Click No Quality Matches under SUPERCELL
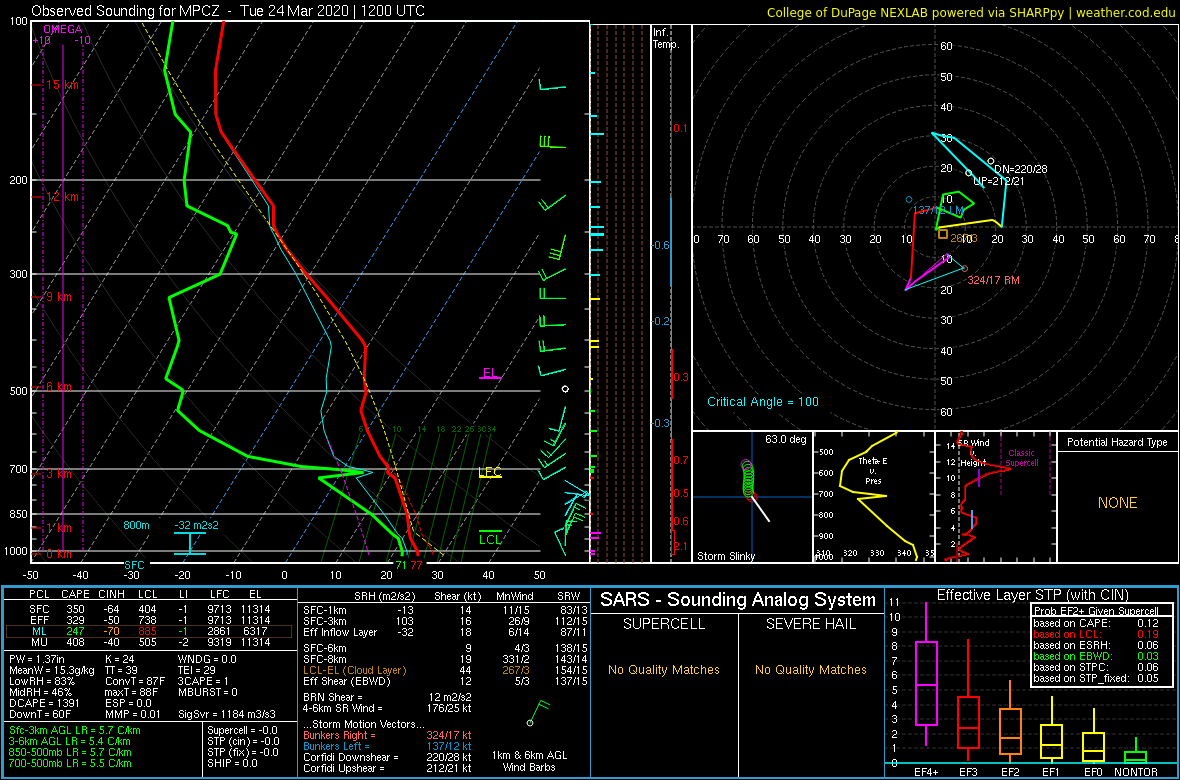The width and height of the screenshot is (1180, 780). [x=663, y=669]
